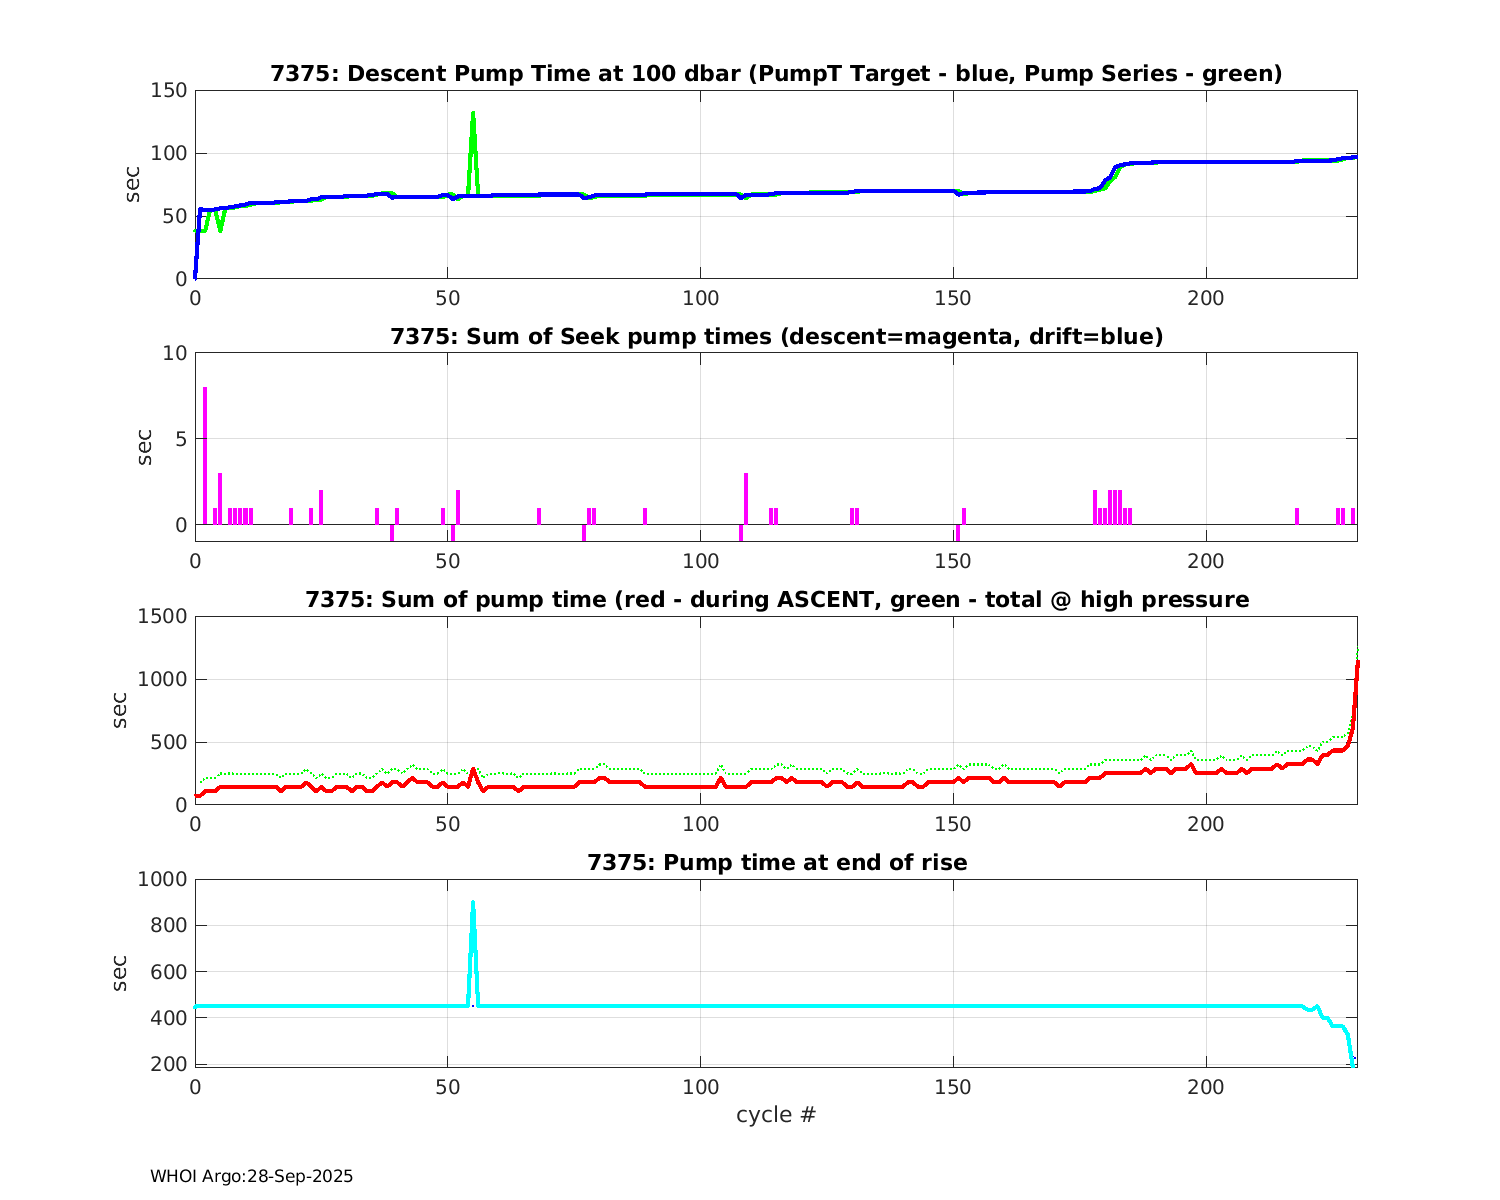
Task: Click the 10 y-axis tick in seek plot
Action: 174,353
